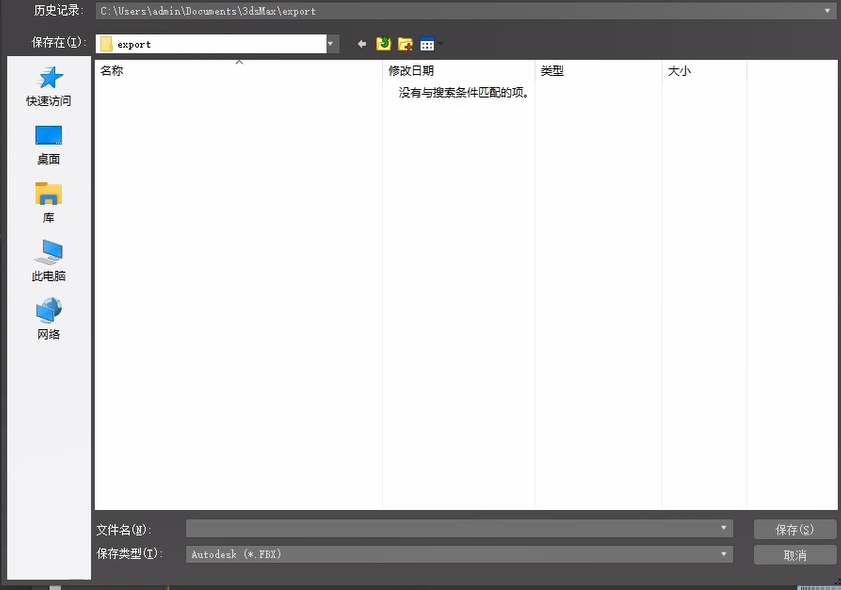Expand the 文件名 dropdown arrow
841x590 pixels.
724,528
